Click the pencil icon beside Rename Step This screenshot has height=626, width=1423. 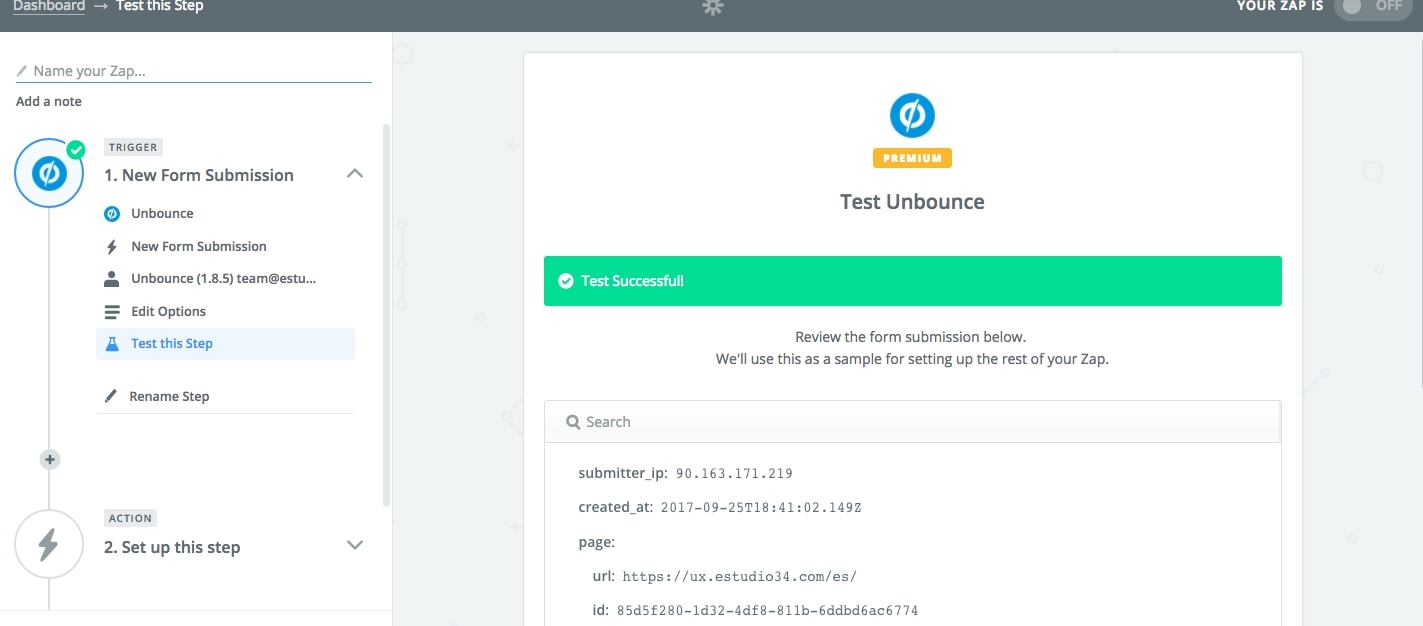[111, 397]
